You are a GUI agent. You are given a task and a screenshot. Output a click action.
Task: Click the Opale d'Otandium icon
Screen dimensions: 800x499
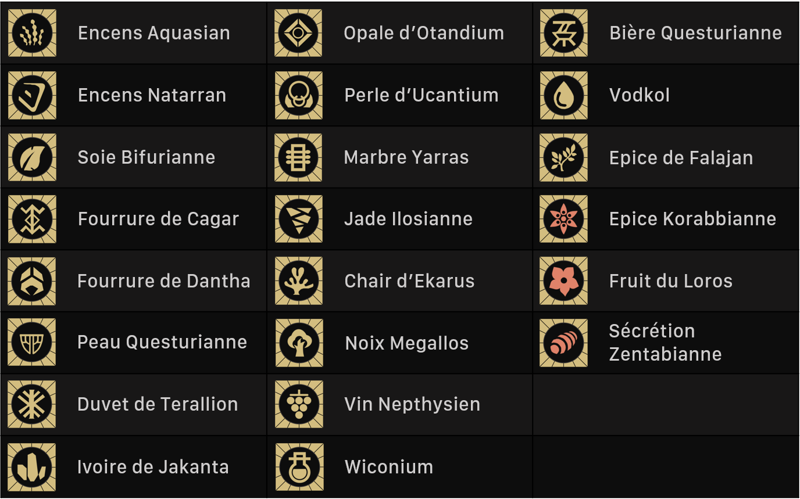[298, 33]
